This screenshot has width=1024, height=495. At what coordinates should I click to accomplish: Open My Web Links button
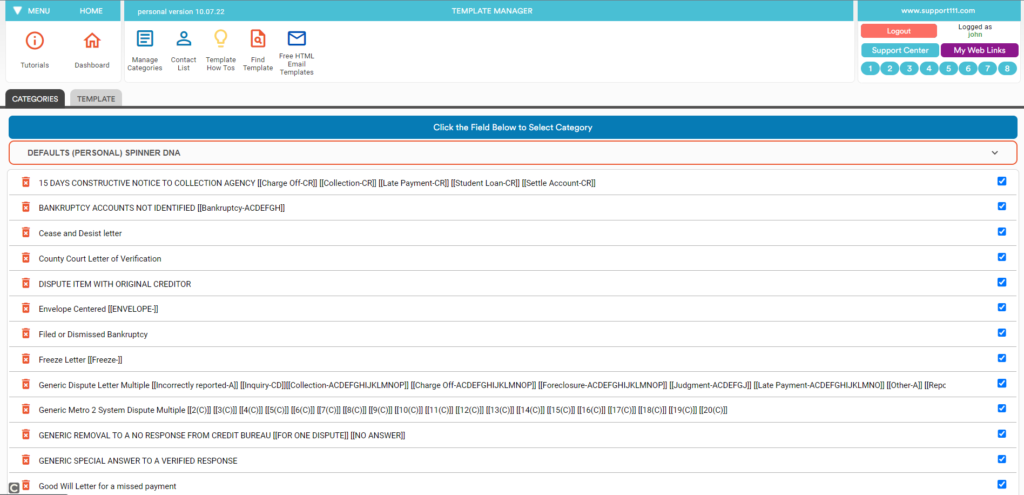pyautogui.click(x=980, y=50)
